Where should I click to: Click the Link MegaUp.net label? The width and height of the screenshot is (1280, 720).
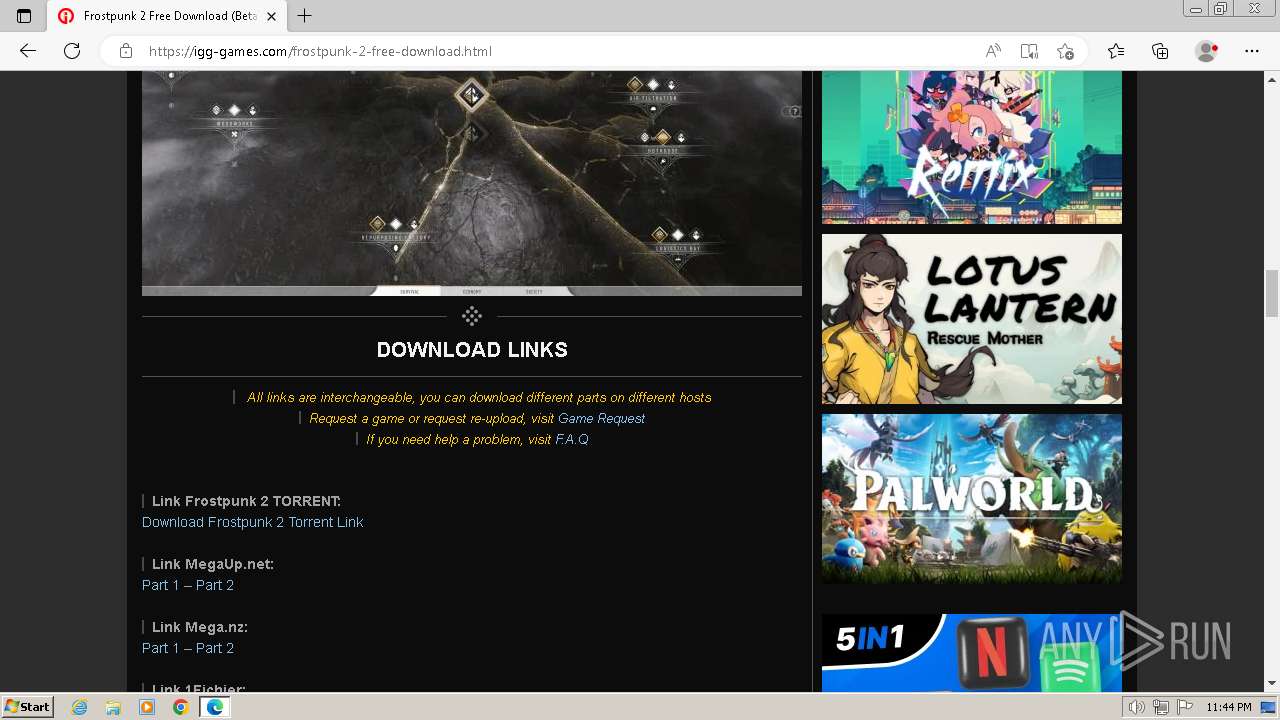pyautogui.click(x=213, y=564)
